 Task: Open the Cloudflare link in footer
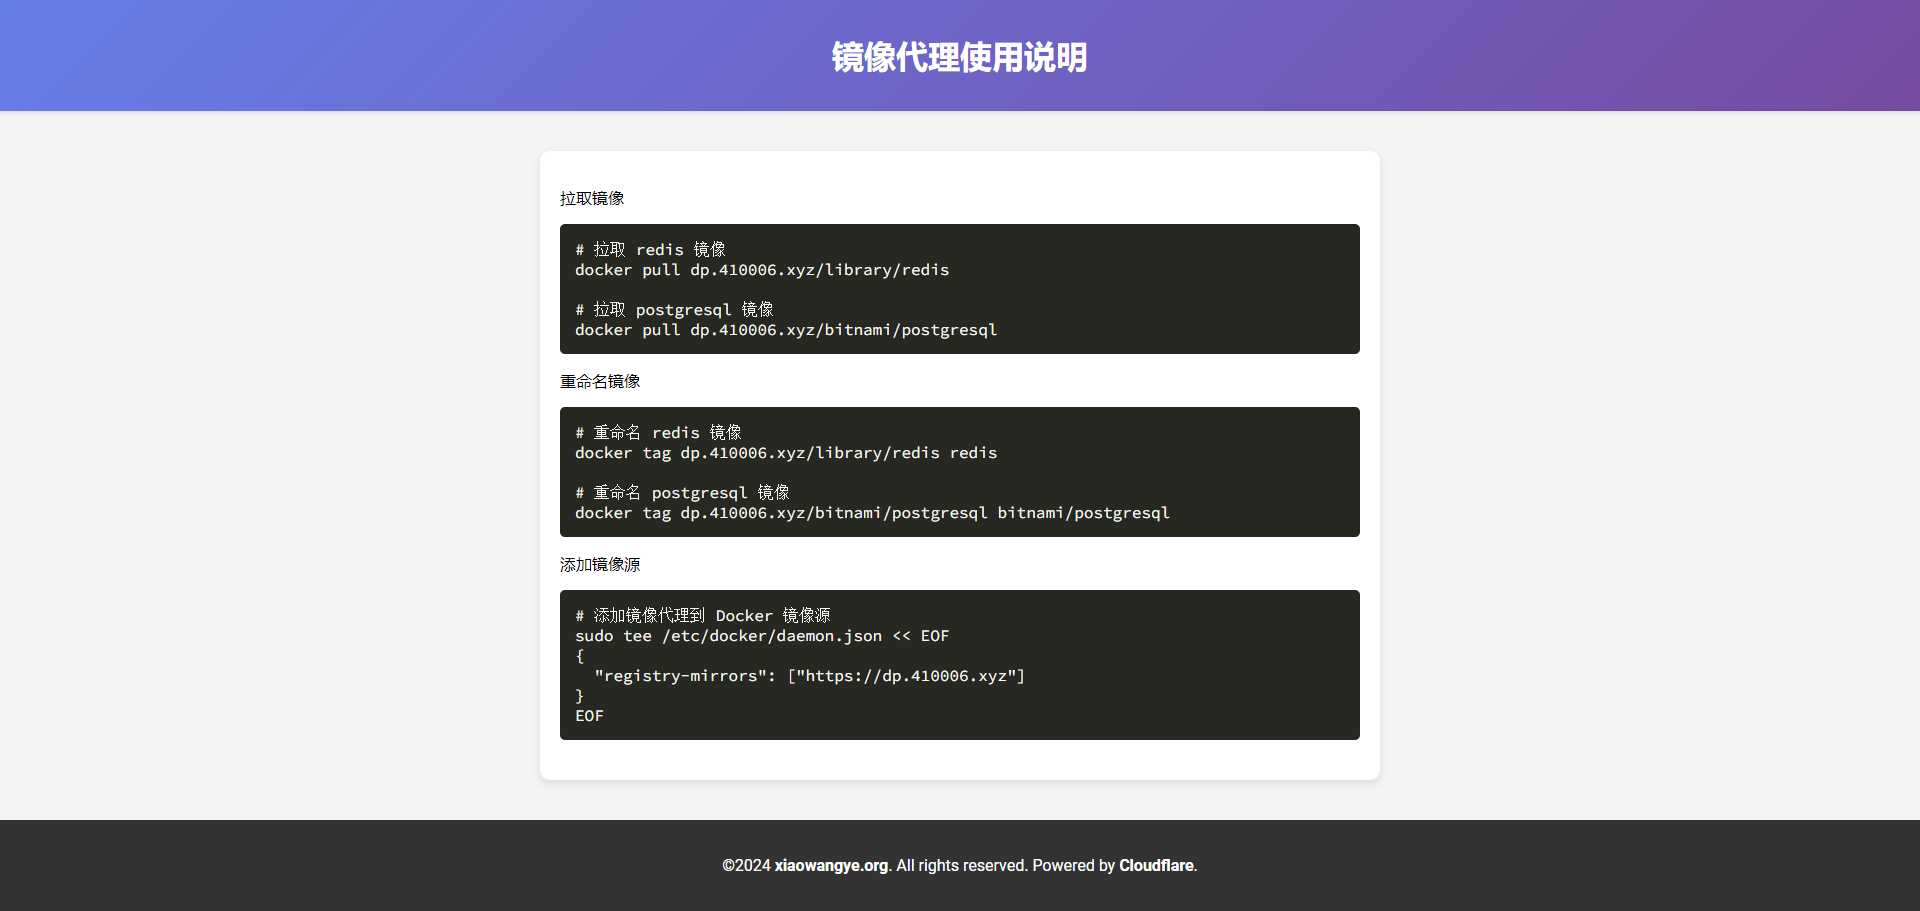1156,865
